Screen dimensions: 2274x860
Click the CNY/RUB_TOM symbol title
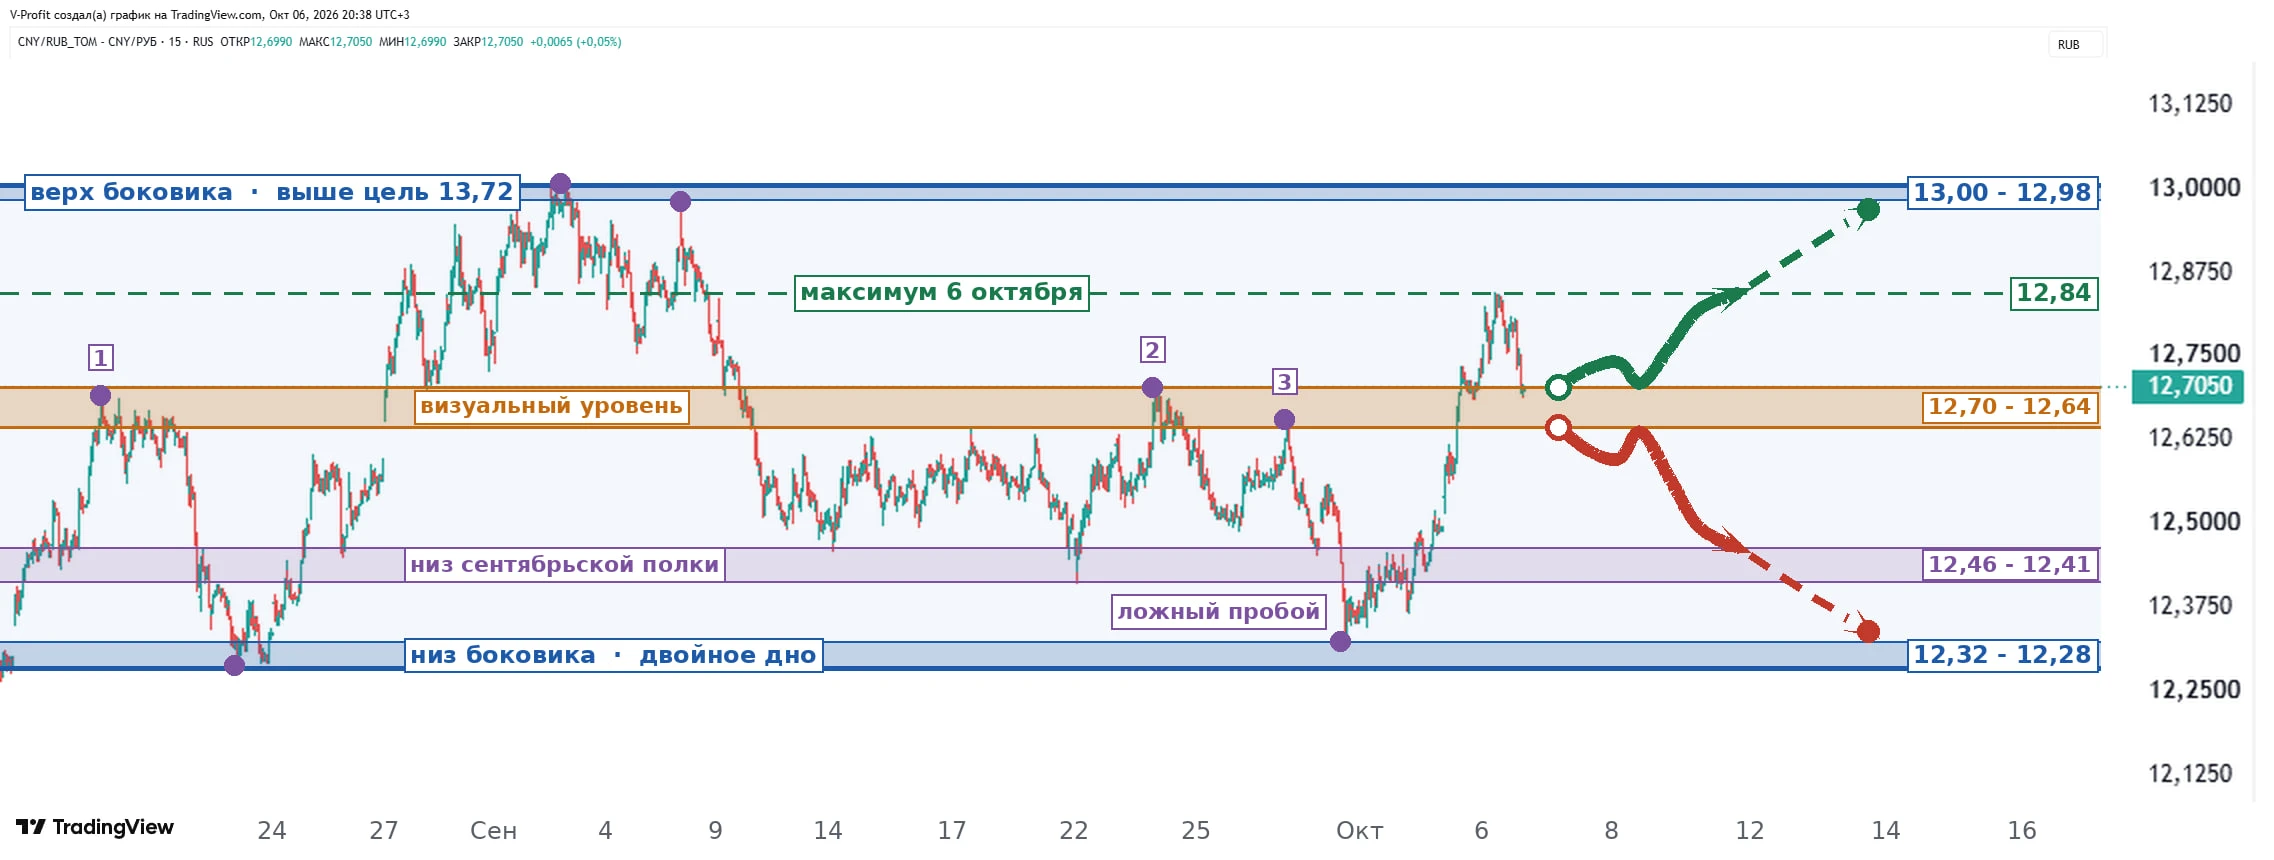point(57,42)
